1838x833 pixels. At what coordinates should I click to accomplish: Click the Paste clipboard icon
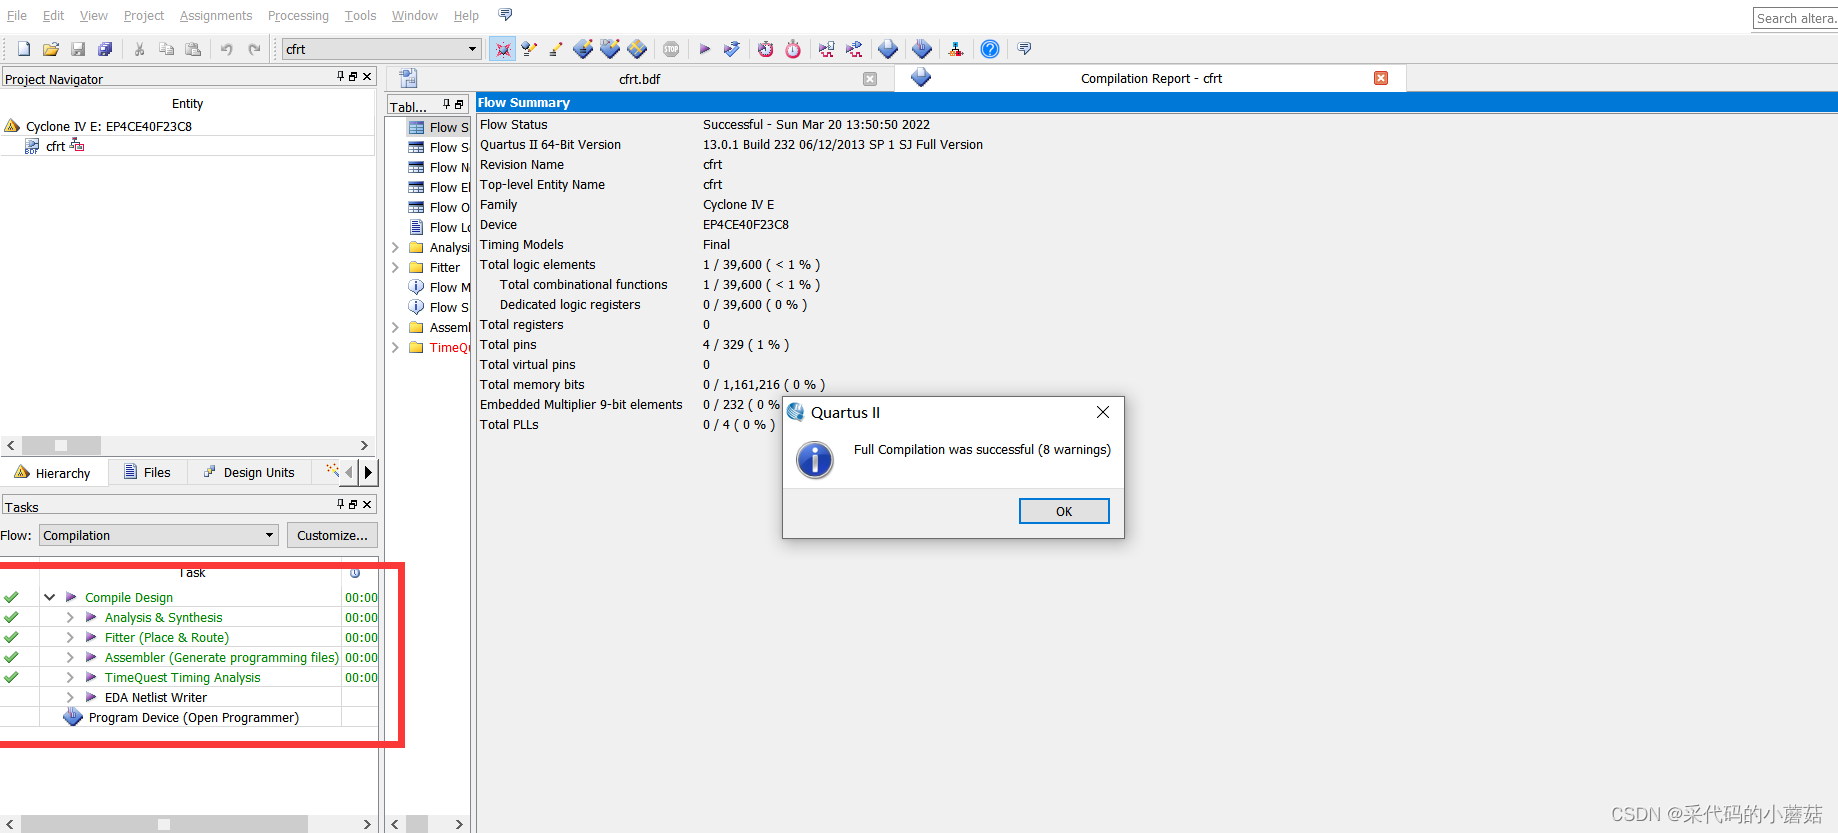194,49
